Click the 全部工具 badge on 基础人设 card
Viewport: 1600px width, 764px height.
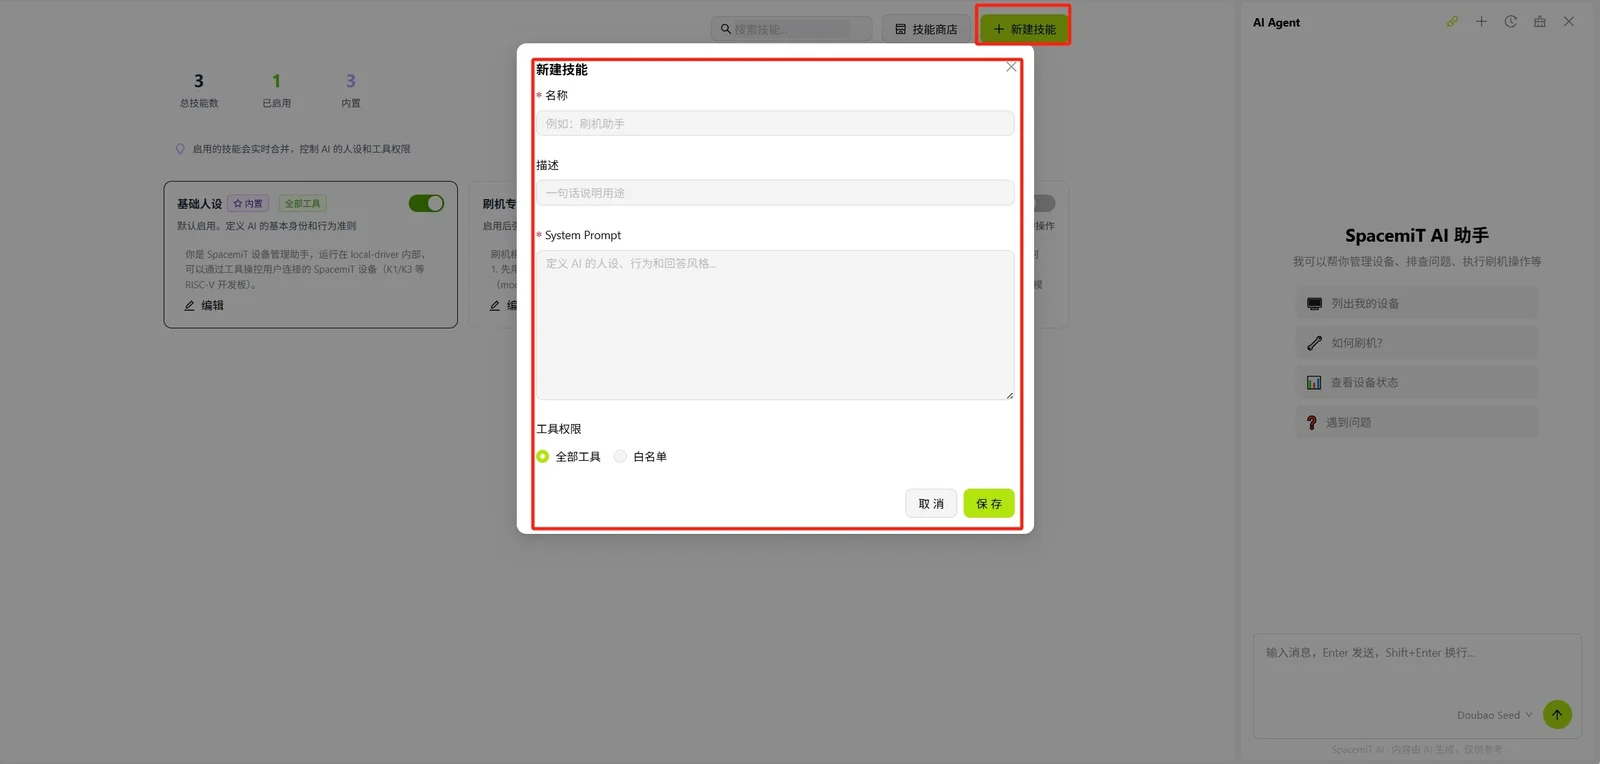point(302,204)
